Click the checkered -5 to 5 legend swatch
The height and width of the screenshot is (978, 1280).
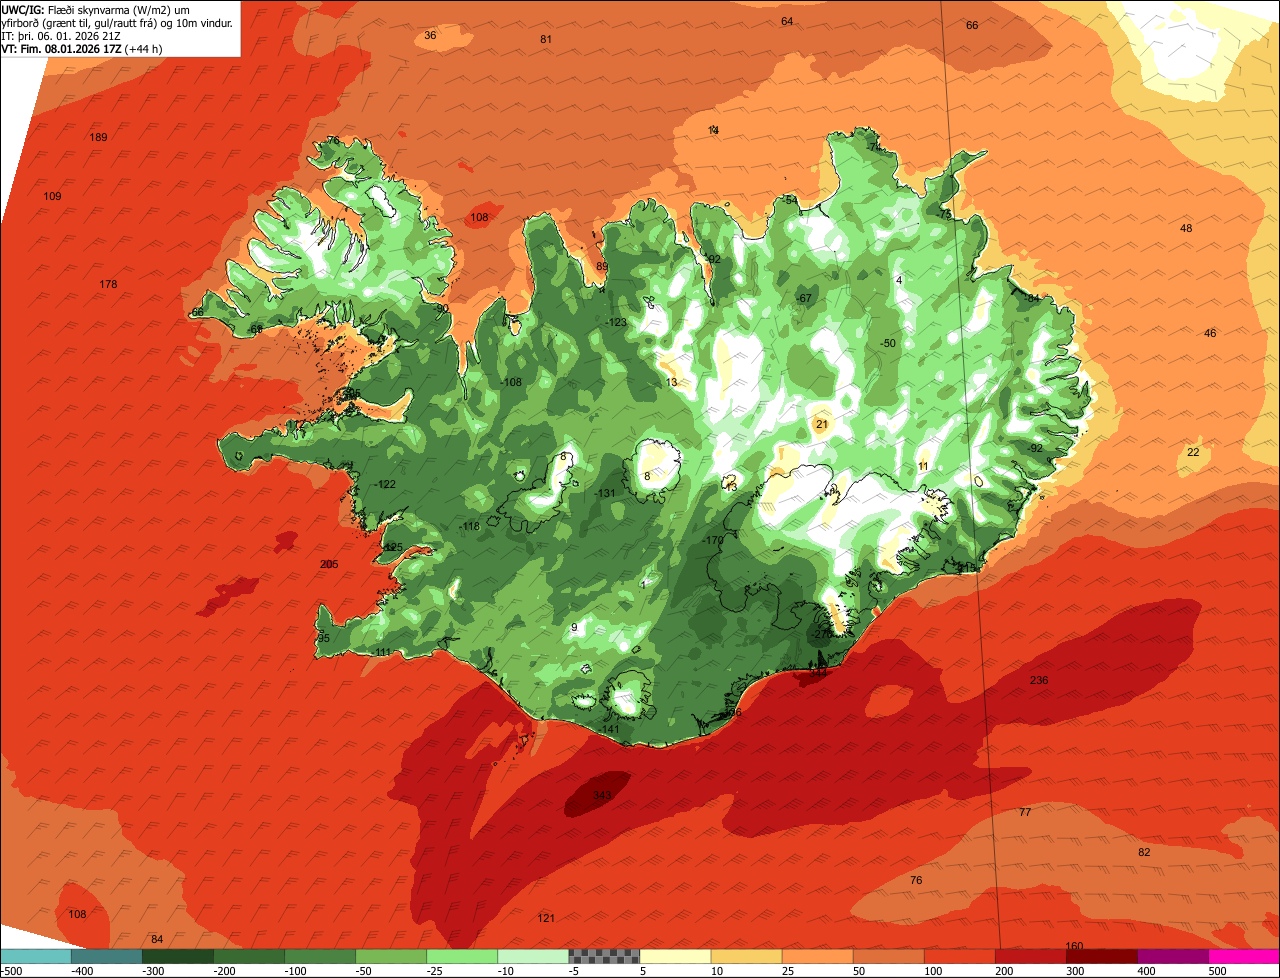click(604, 957)
